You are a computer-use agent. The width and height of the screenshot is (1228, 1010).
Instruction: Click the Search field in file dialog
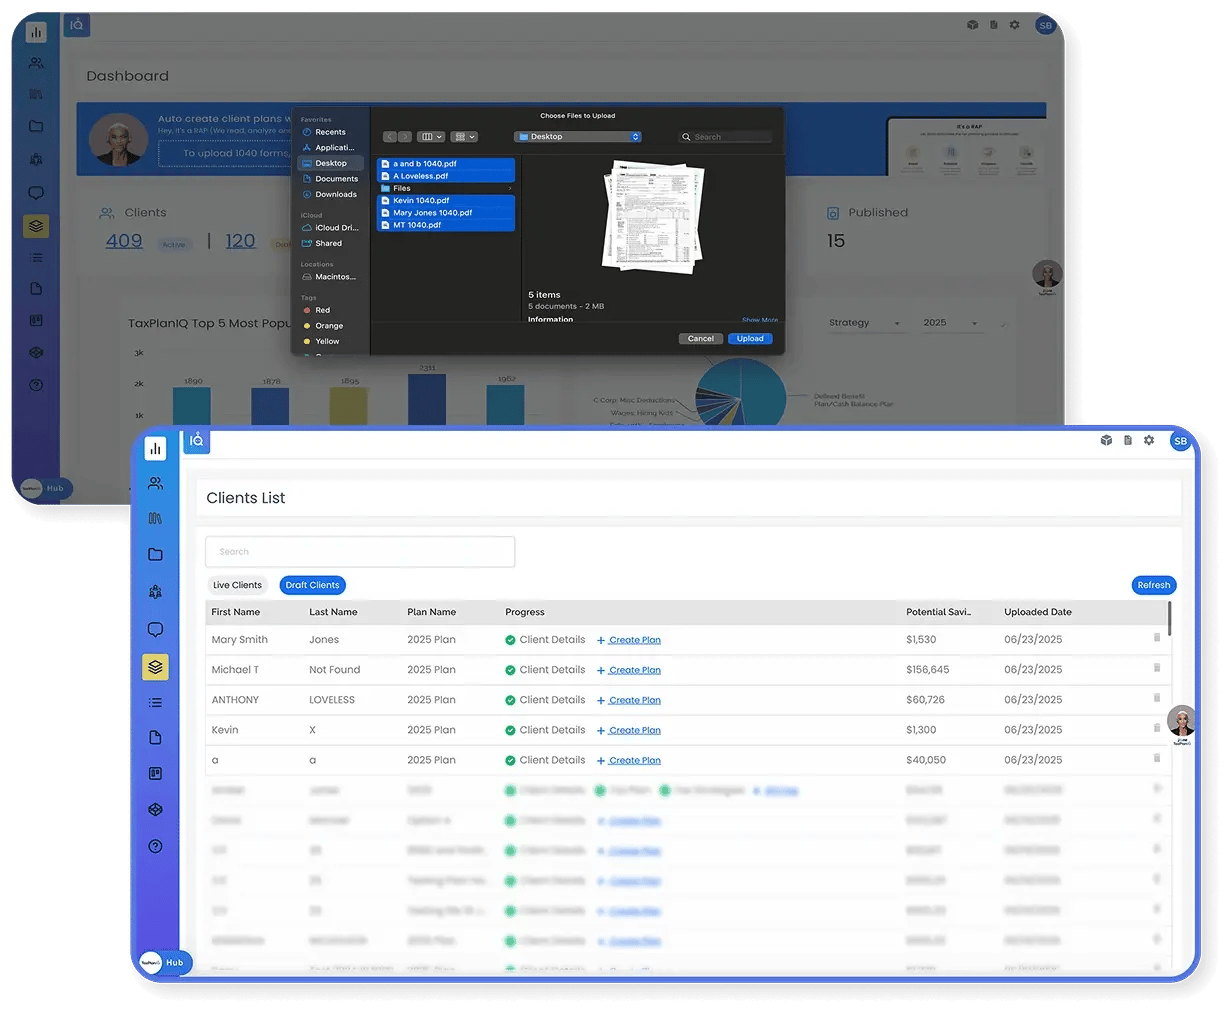pyautogui.click(x=725, y=137)
